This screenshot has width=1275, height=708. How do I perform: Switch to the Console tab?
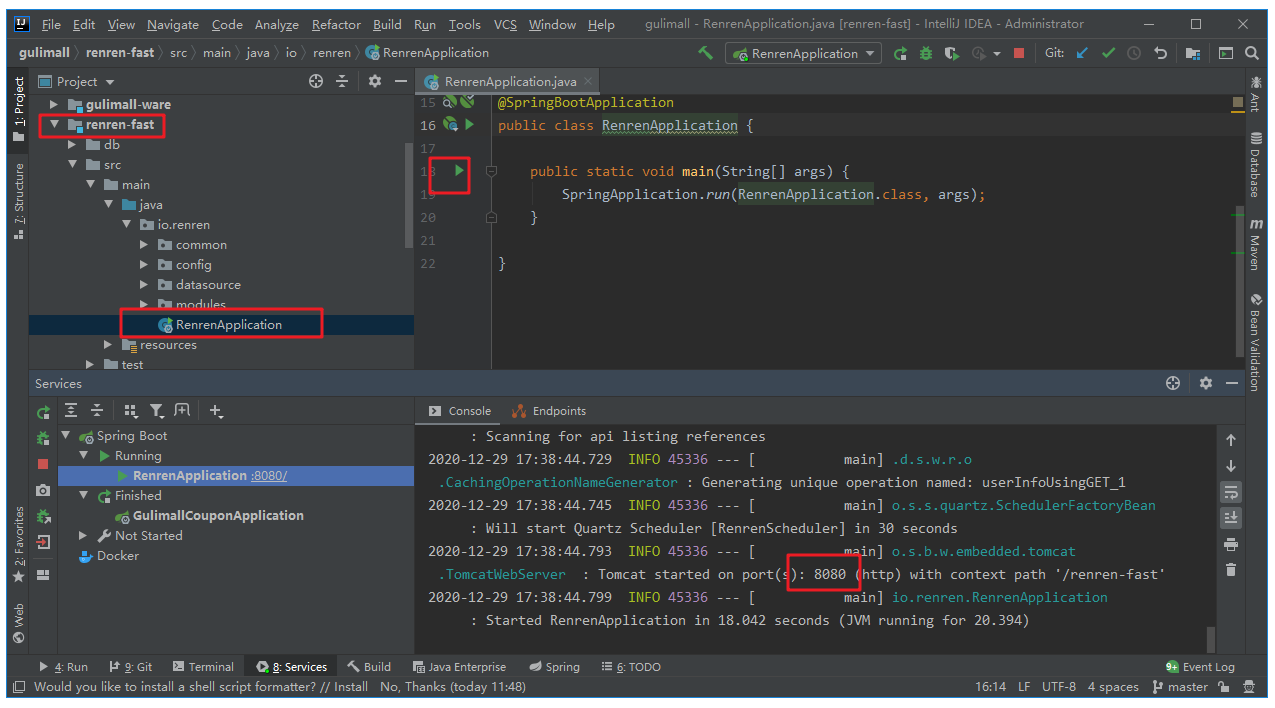tap(460, 411)
